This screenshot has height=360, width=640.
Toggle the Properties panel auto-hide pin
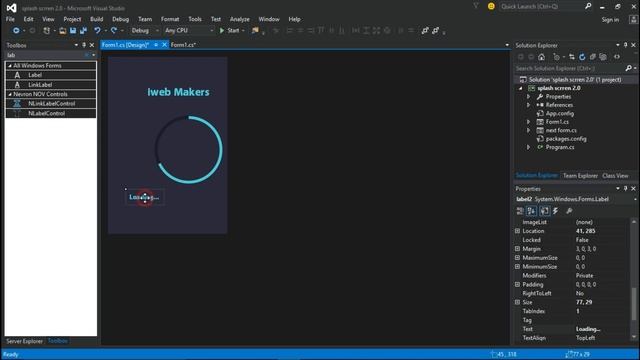pyautogui.click(x=625, y=189)
